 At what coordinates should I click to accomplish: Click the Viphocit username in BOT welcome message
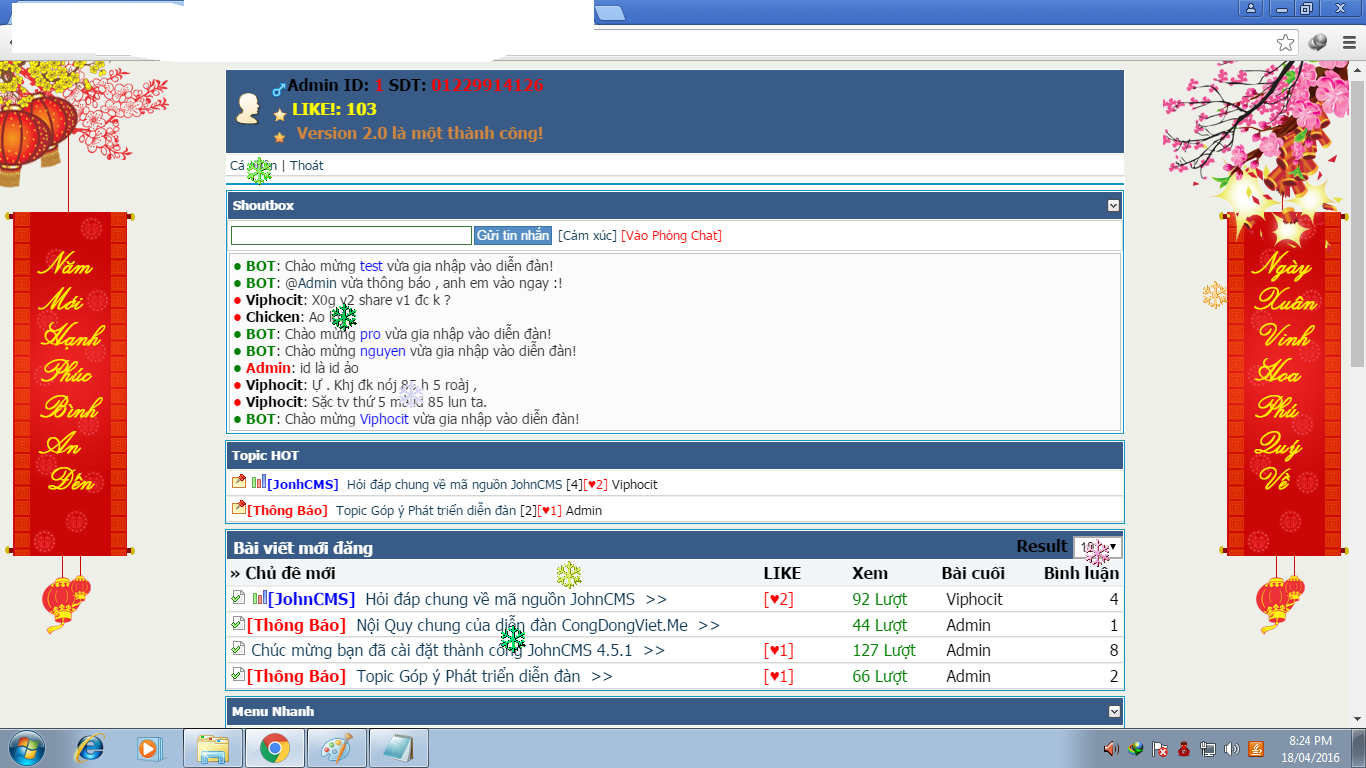[x=384, y=419]
